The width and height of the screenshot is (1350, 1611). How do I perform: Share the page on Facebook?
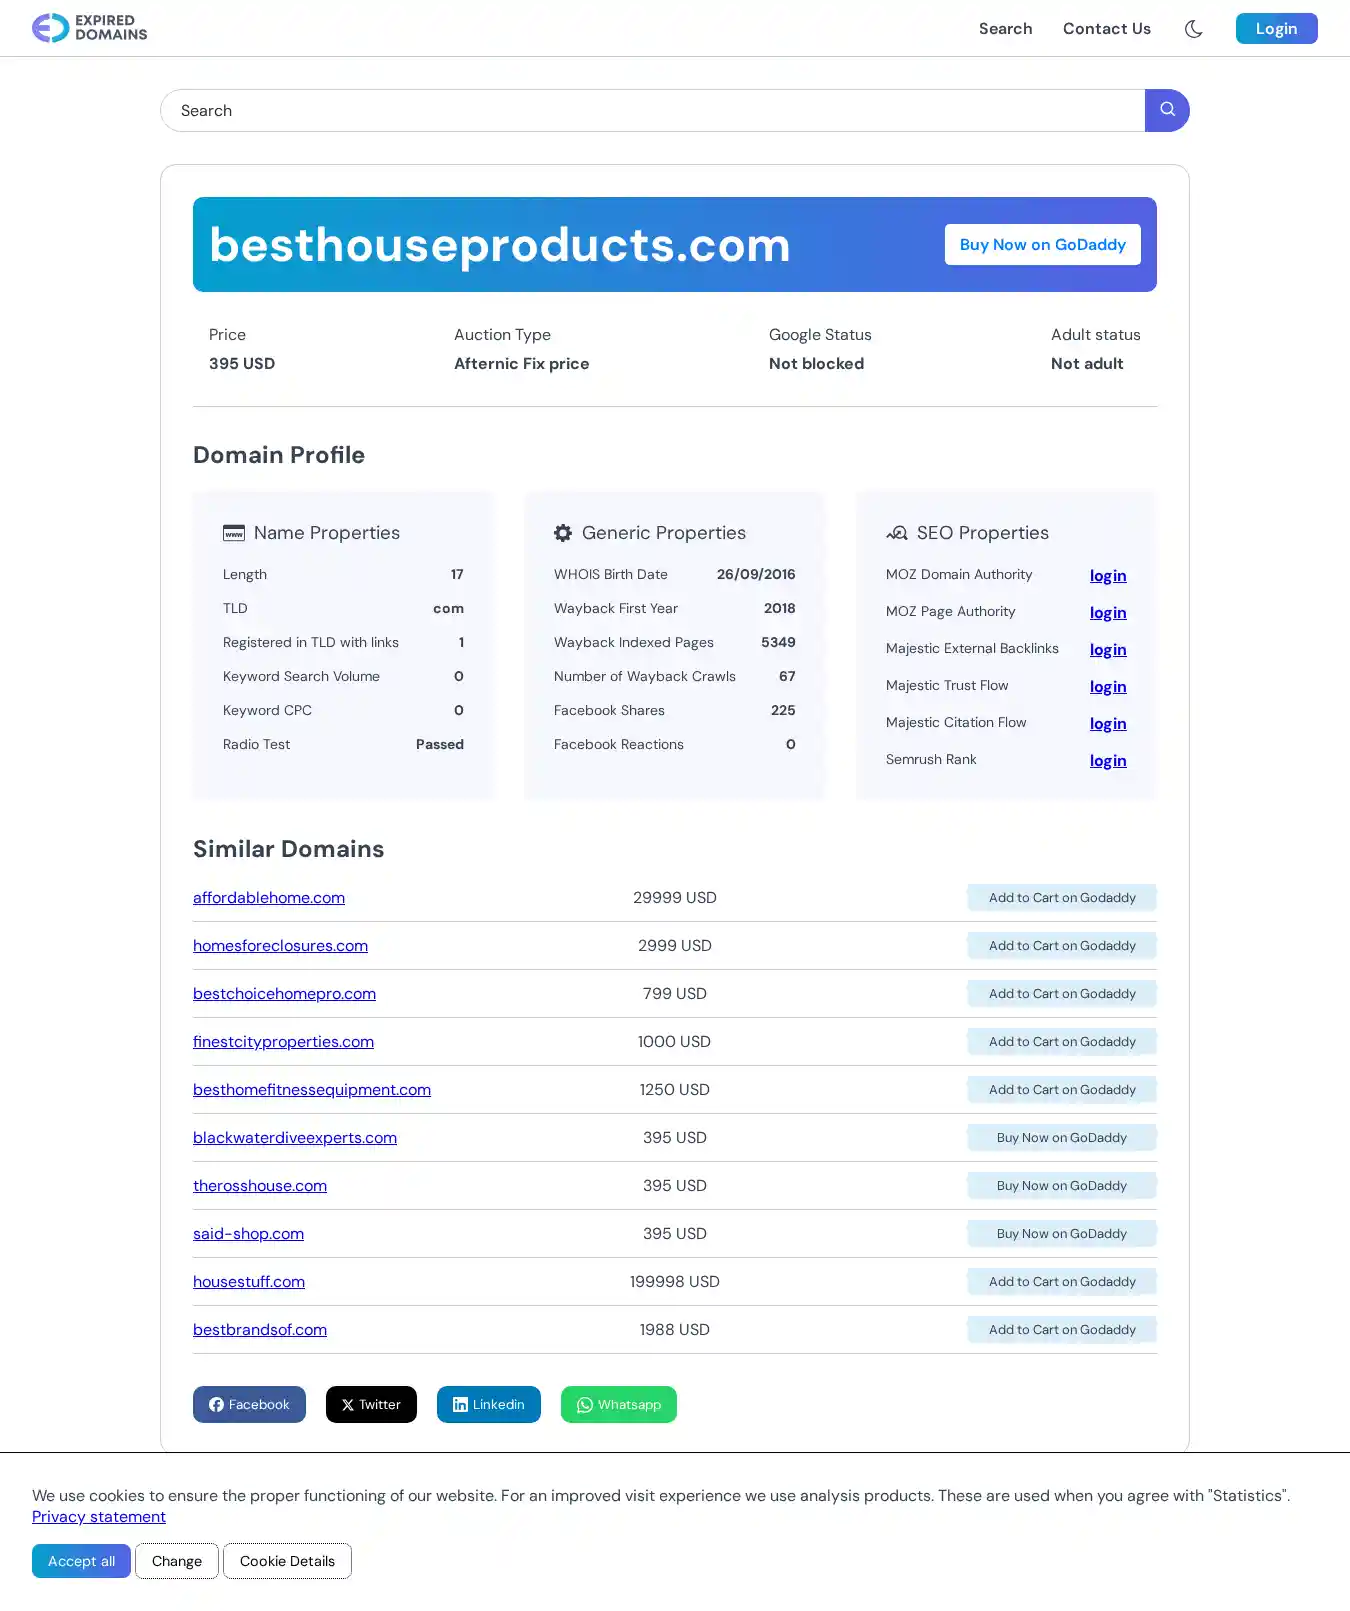click(x=249, y=1404)
